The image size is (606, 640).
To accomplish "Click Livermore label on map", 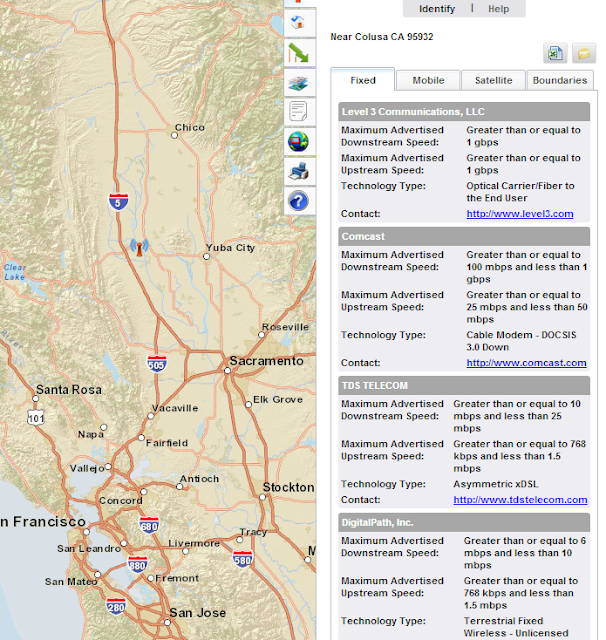I will tap(194, 543).
